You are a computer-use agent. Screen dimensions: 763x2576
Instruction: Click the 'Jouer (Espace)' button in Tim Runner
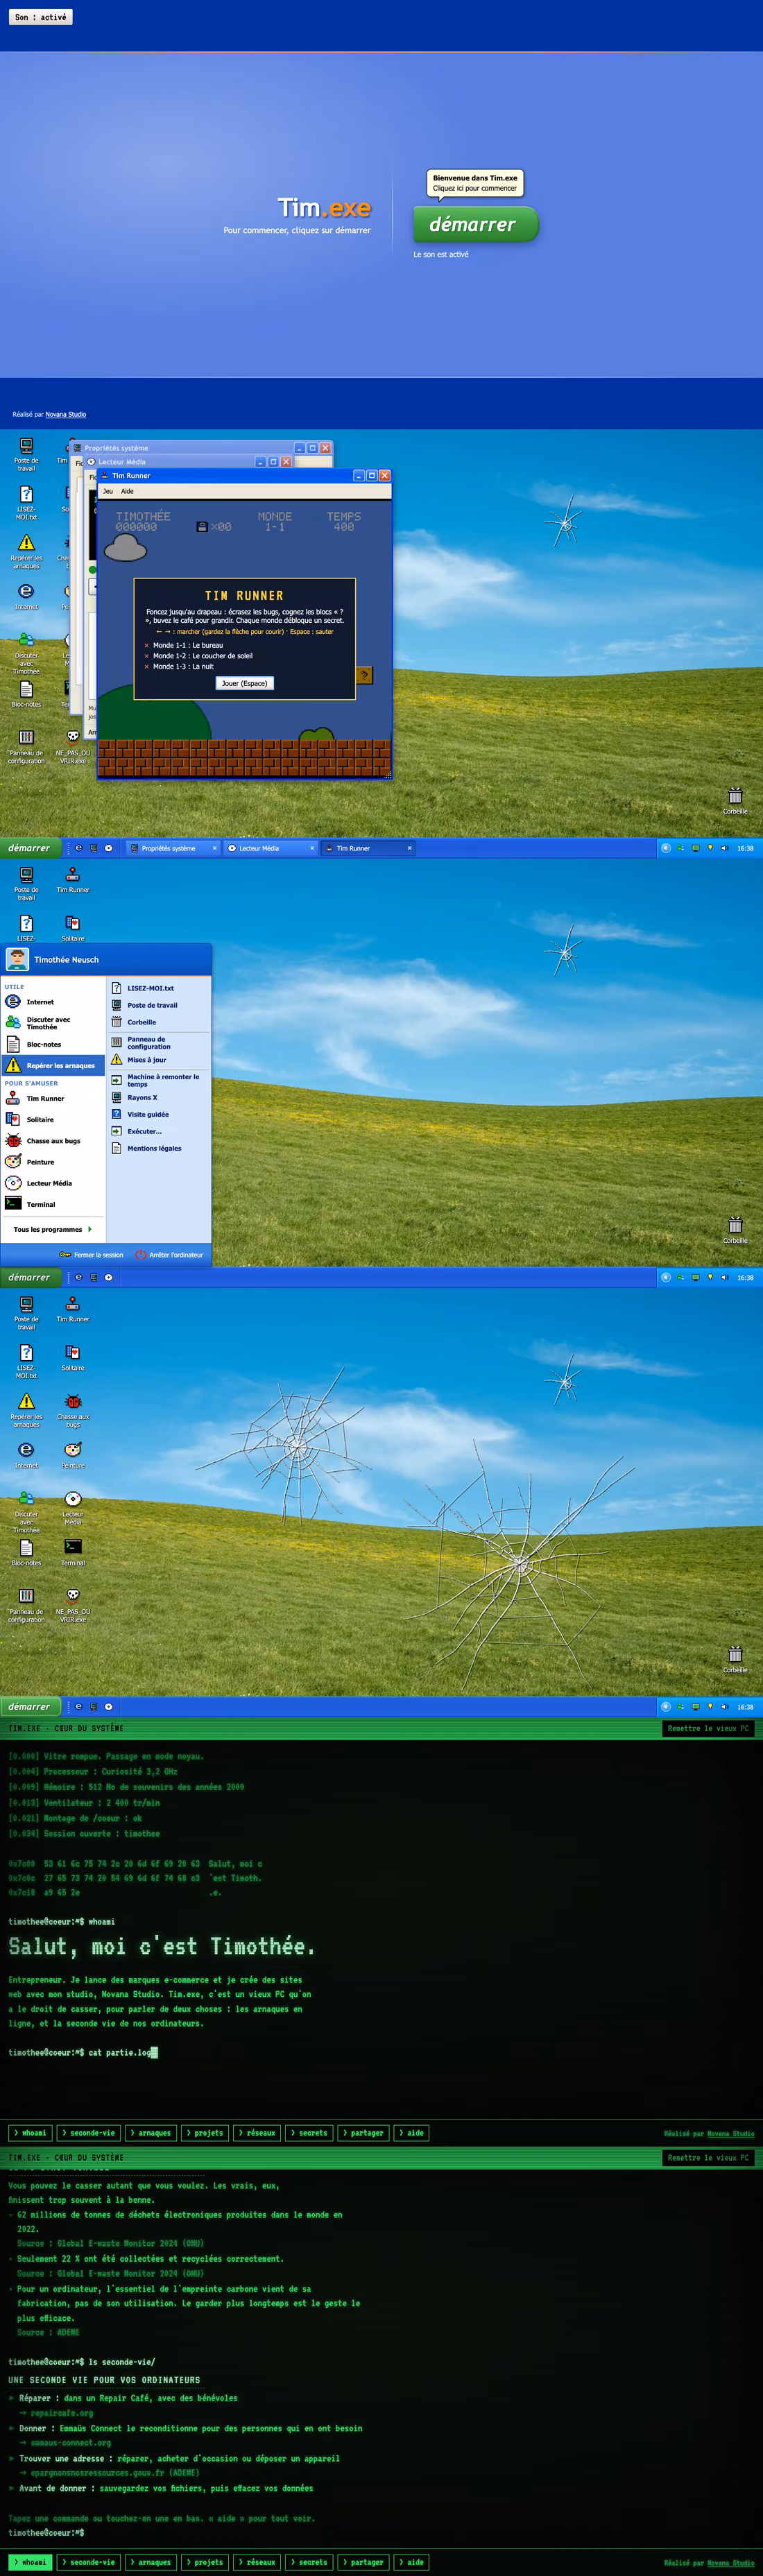coord(245,683)
